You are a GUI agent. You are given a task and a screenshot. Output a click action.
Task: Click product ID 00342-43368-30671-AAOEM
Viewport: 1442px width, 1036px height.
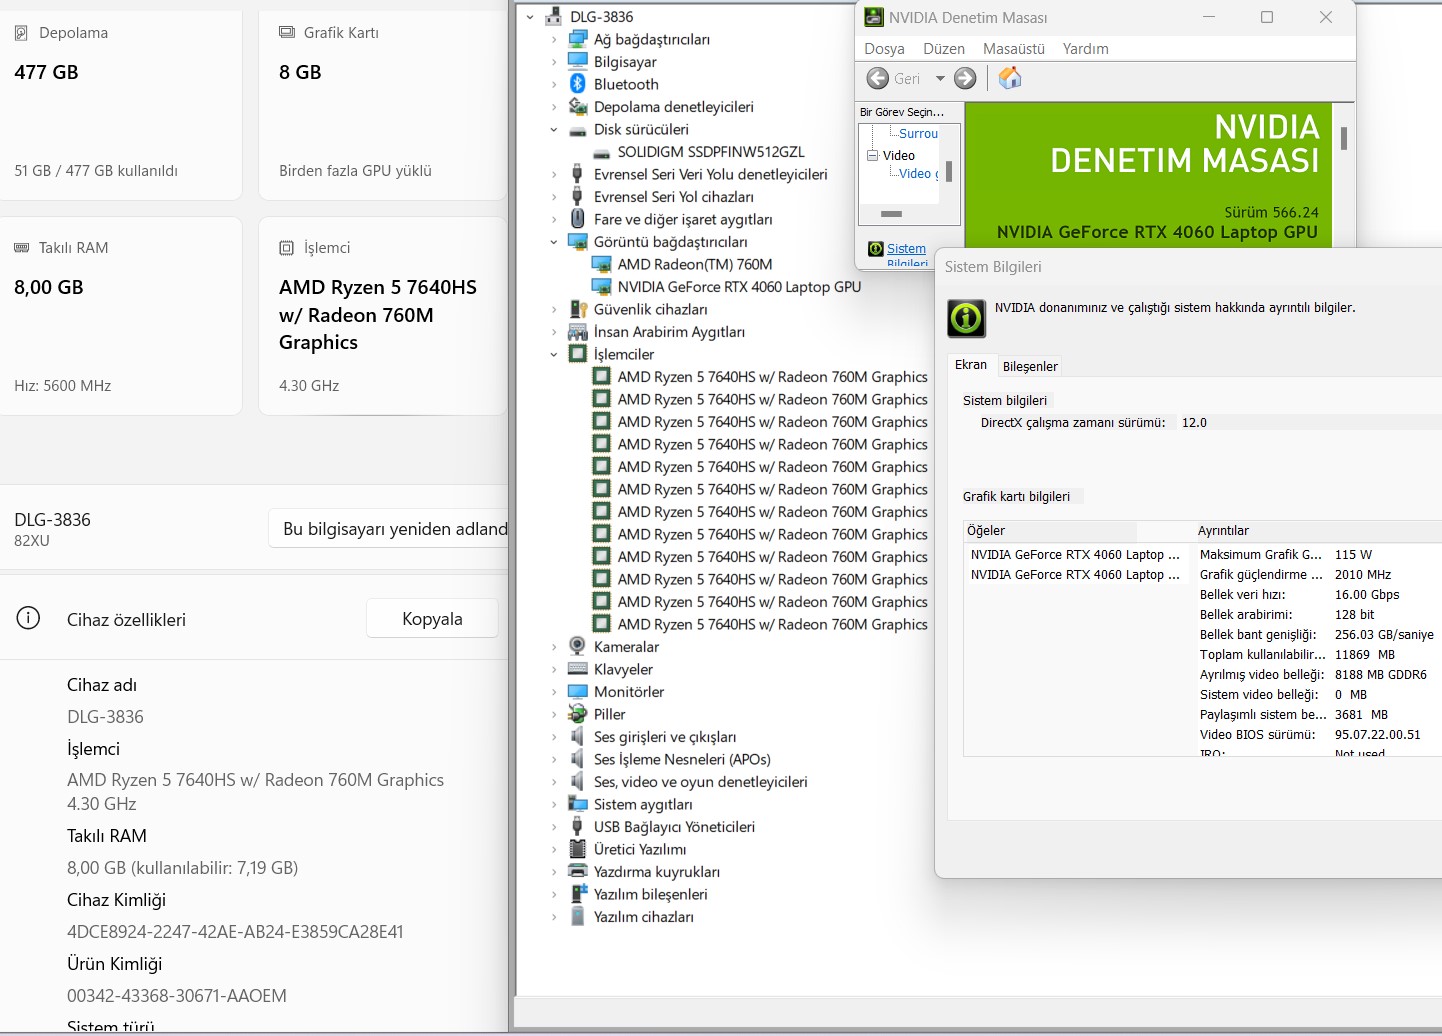[177, 995]
